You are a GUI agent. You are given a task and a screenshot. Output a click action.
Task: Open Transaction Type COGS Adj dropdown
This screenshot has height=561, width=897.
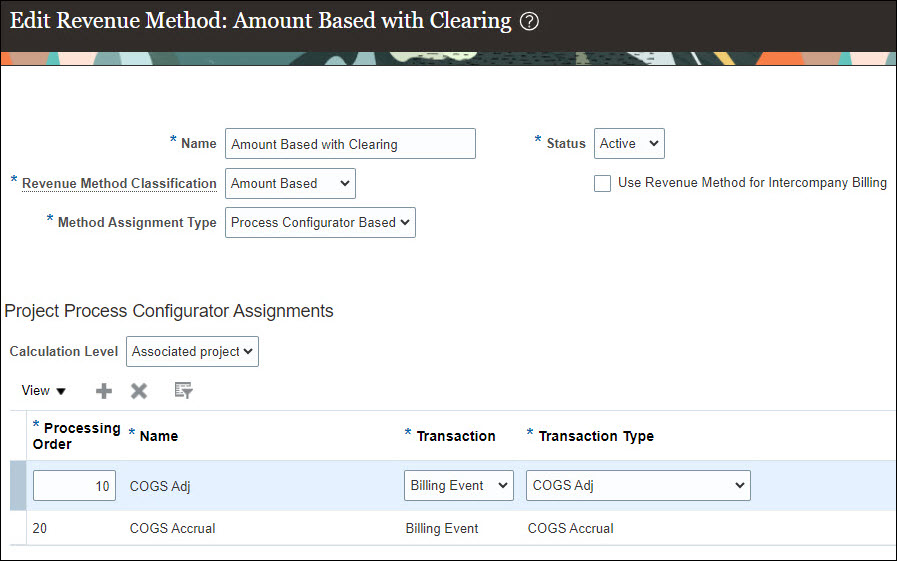[x=638, y=486]
